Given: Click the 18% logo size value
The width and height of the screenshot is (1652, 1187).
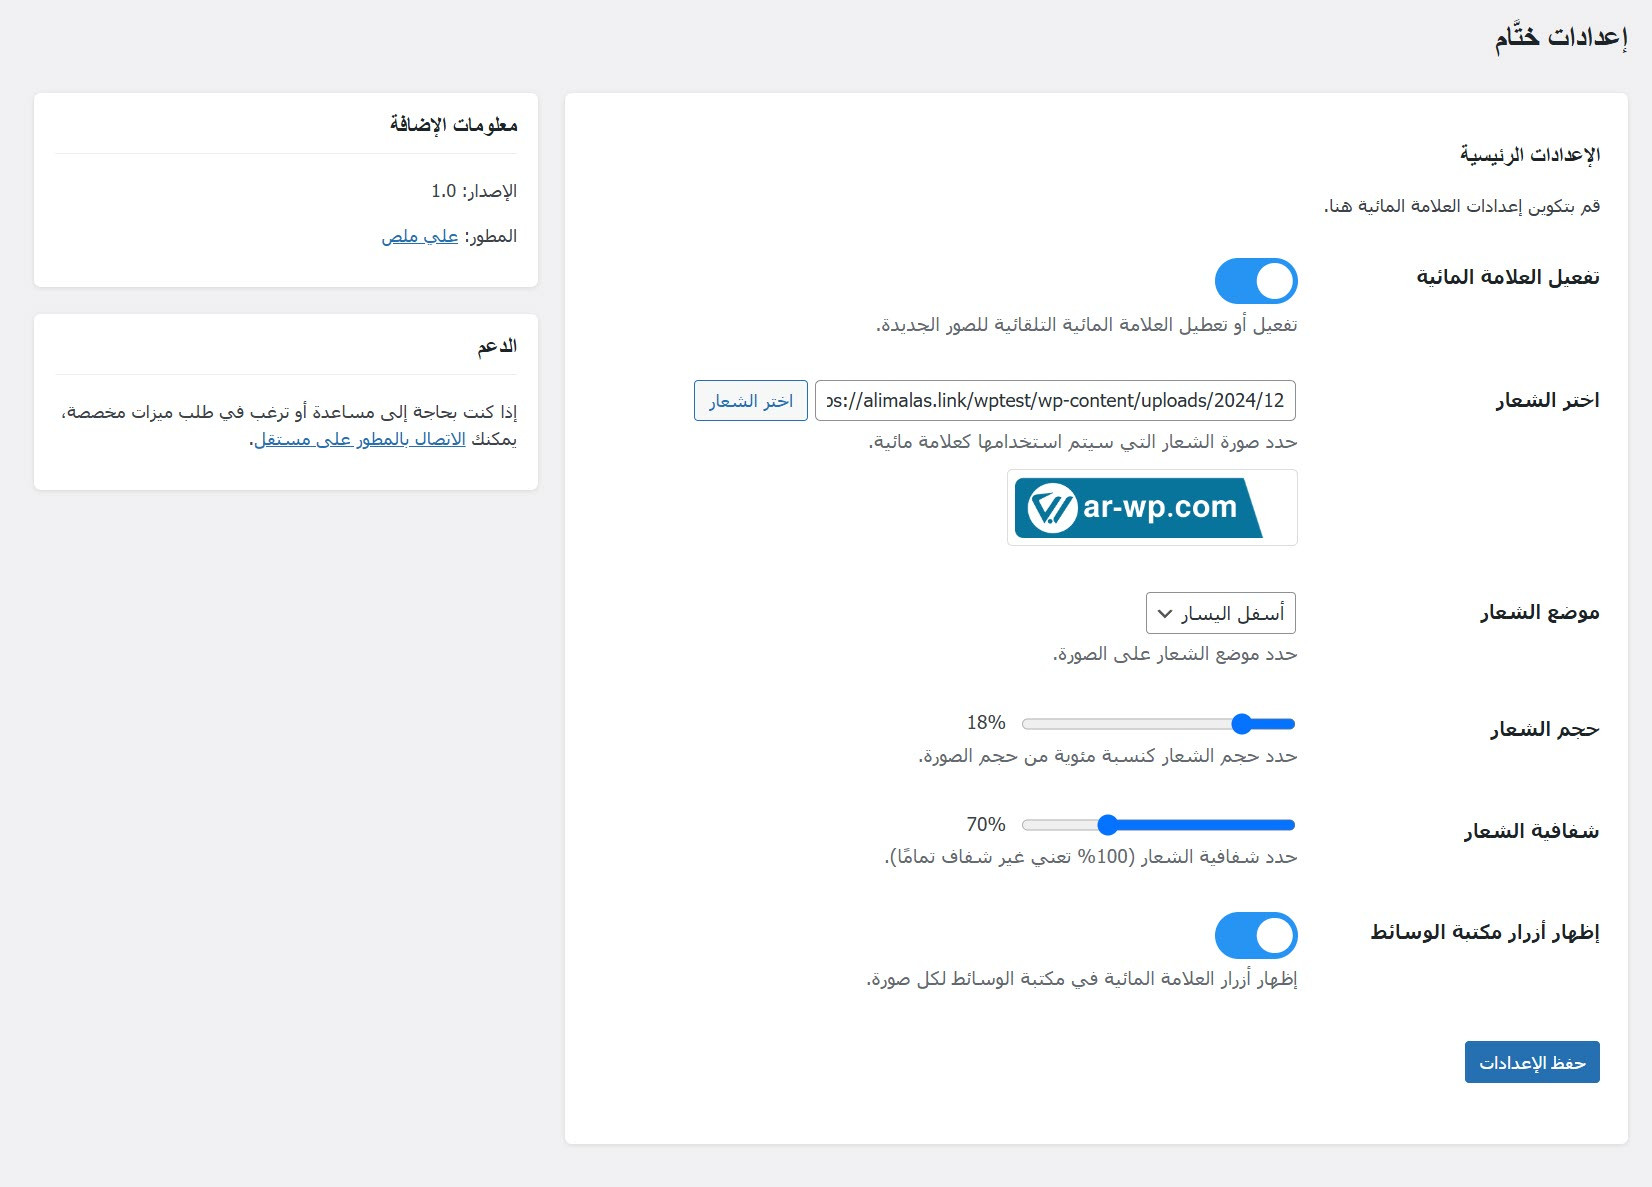Looking at the screenshot, I should (986, 723).
